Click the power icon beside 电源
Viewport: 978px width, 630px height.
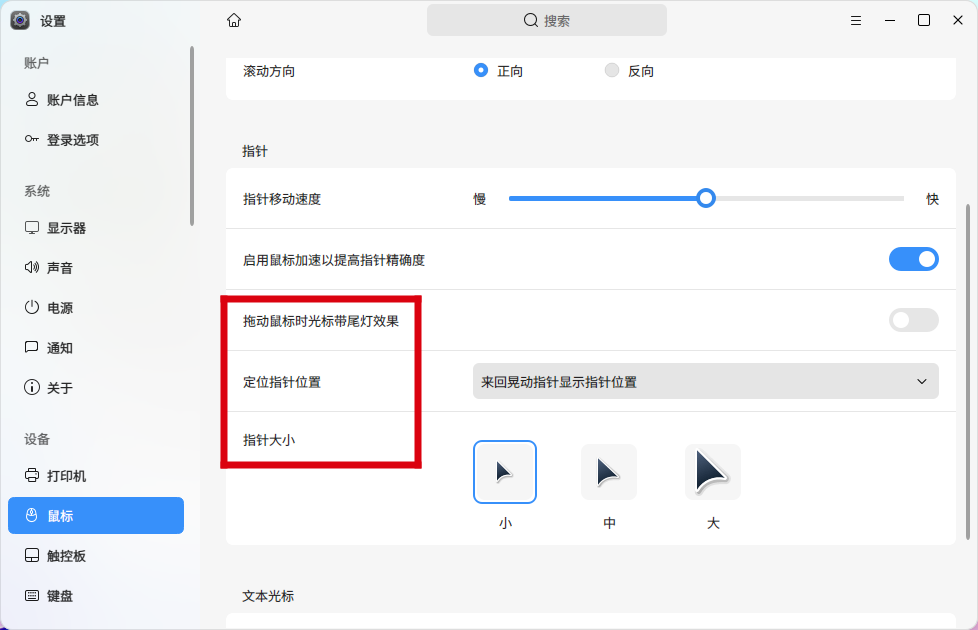point(32,308)
